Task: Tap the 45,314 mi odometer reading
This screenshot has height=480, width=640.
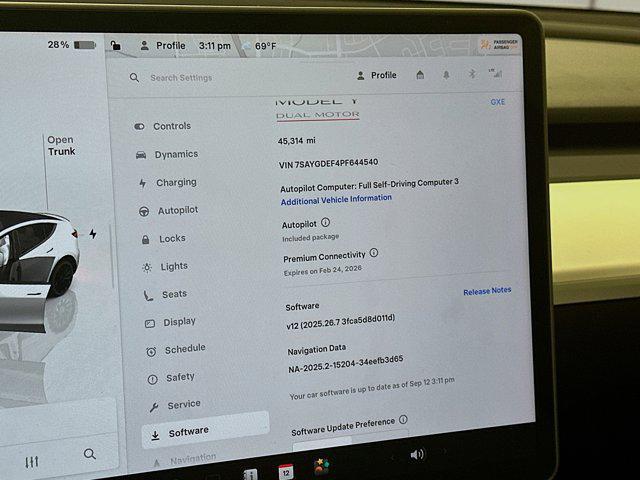Action: [297, 141]
